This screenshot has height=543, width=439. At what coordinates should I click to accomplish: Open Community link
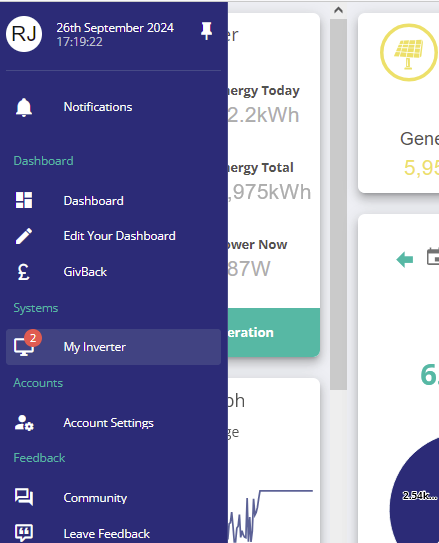click(95, 498)
